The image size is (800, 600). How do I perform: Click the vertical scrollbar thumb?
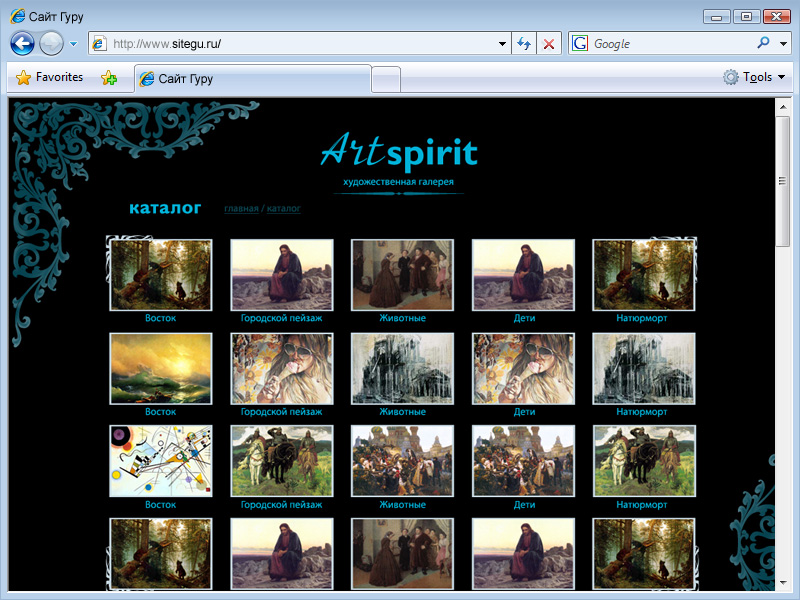[782, 182]
